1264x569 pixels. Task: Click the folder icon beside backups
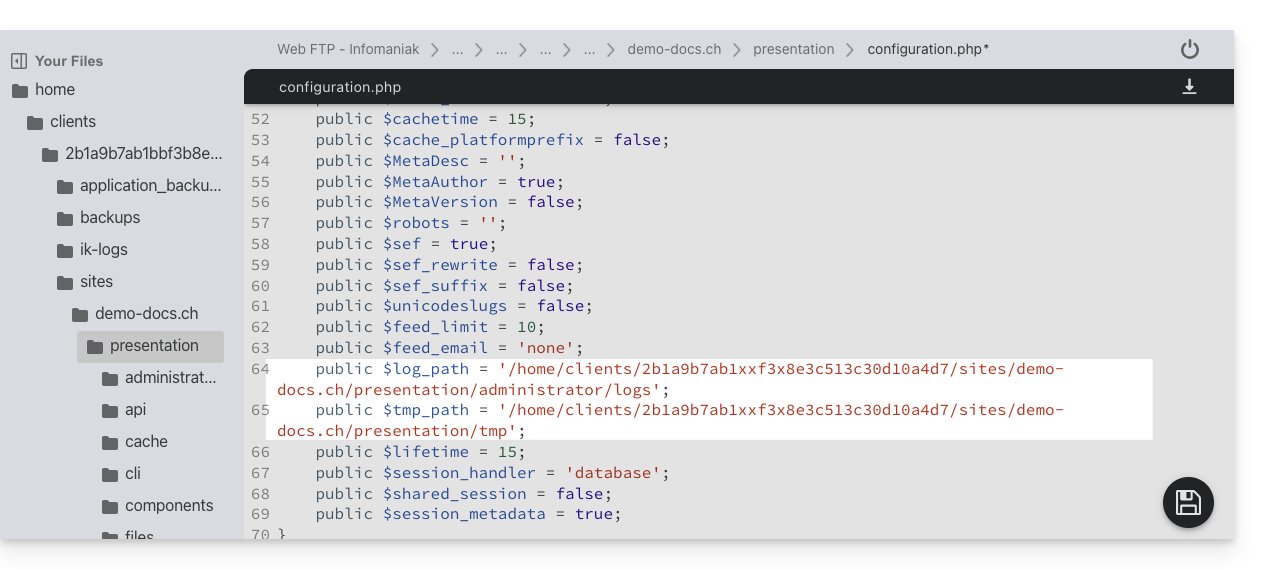65,218
